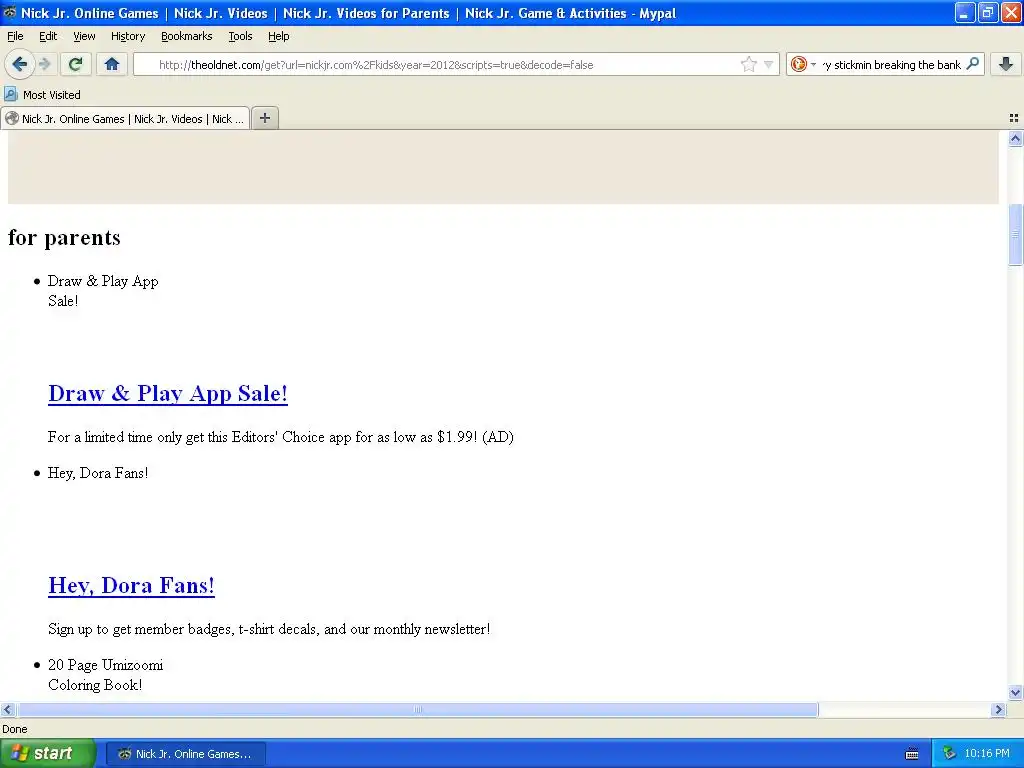Image resolution: width=1024 pixels, height=768 pixels.
Task: Open the Home page icon
Action: click(112, 64)
